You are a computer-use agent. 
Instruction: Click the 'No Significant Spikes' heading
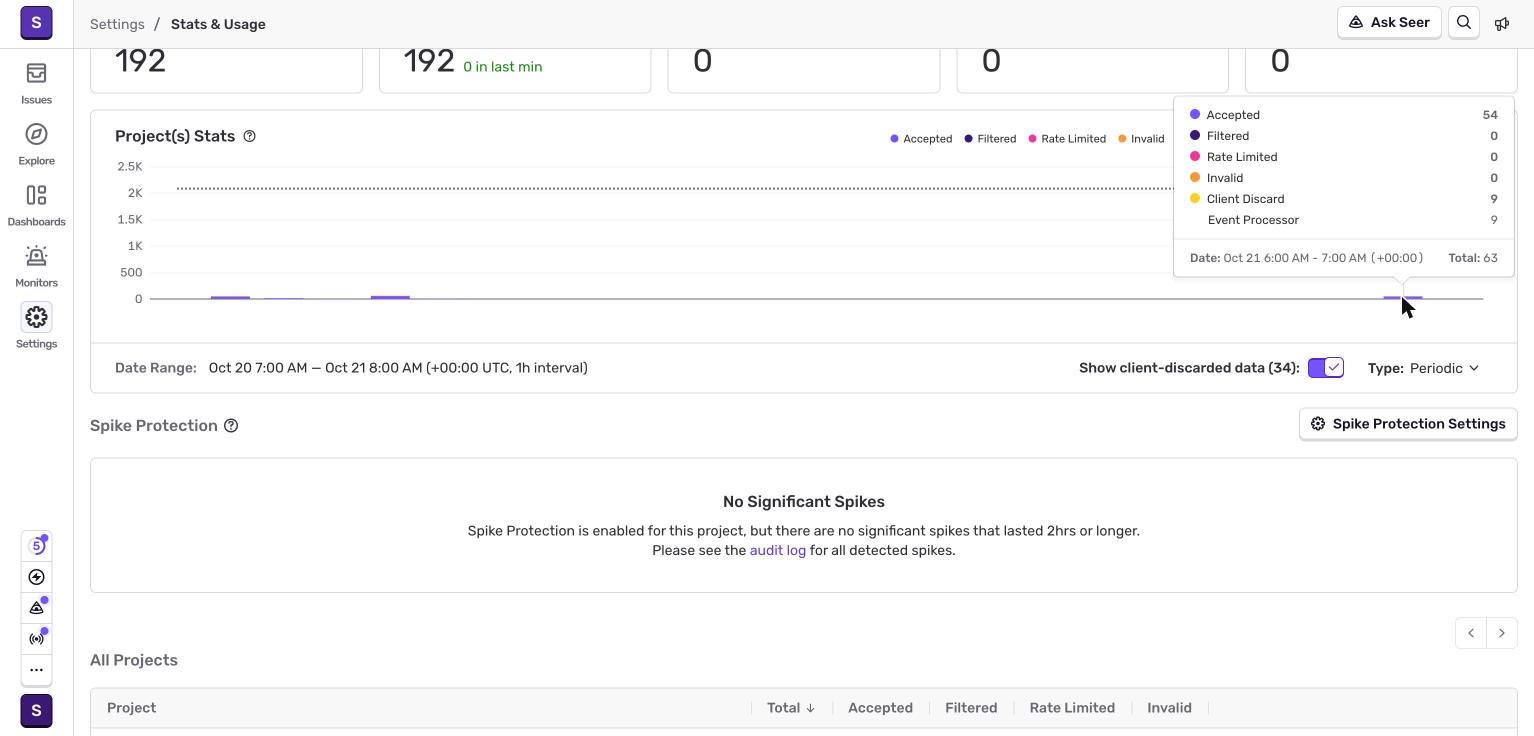pyautogui.click(x=804, y=502)
